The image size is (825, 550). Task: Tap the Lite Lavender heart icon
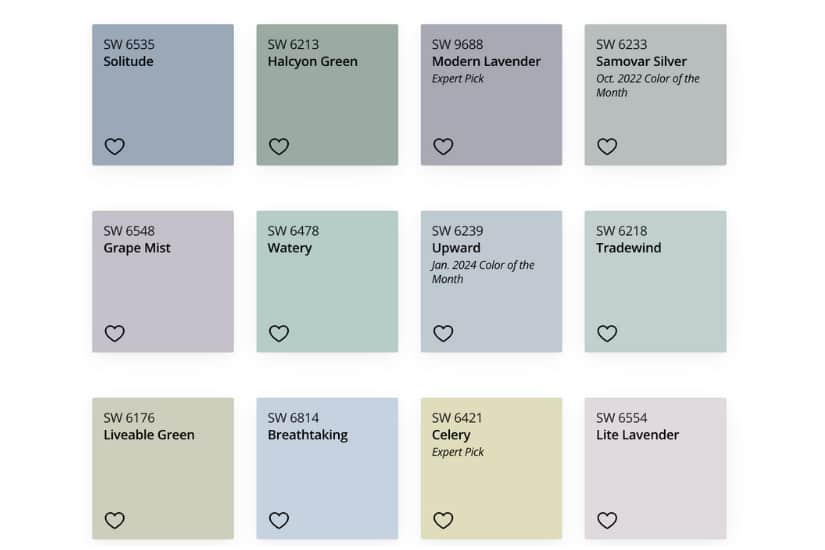click(607, 521)
